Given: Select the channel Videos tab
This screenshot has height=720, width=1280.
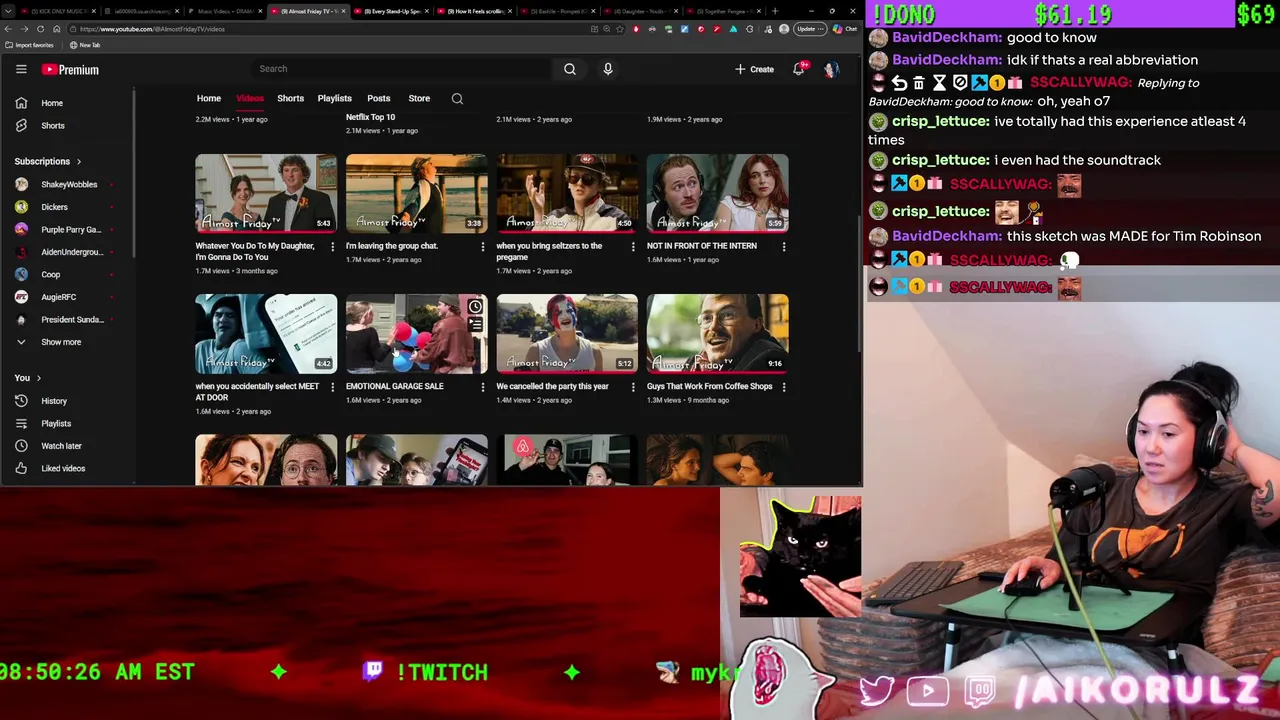Looking at the screenshot, I should (250, 98).
